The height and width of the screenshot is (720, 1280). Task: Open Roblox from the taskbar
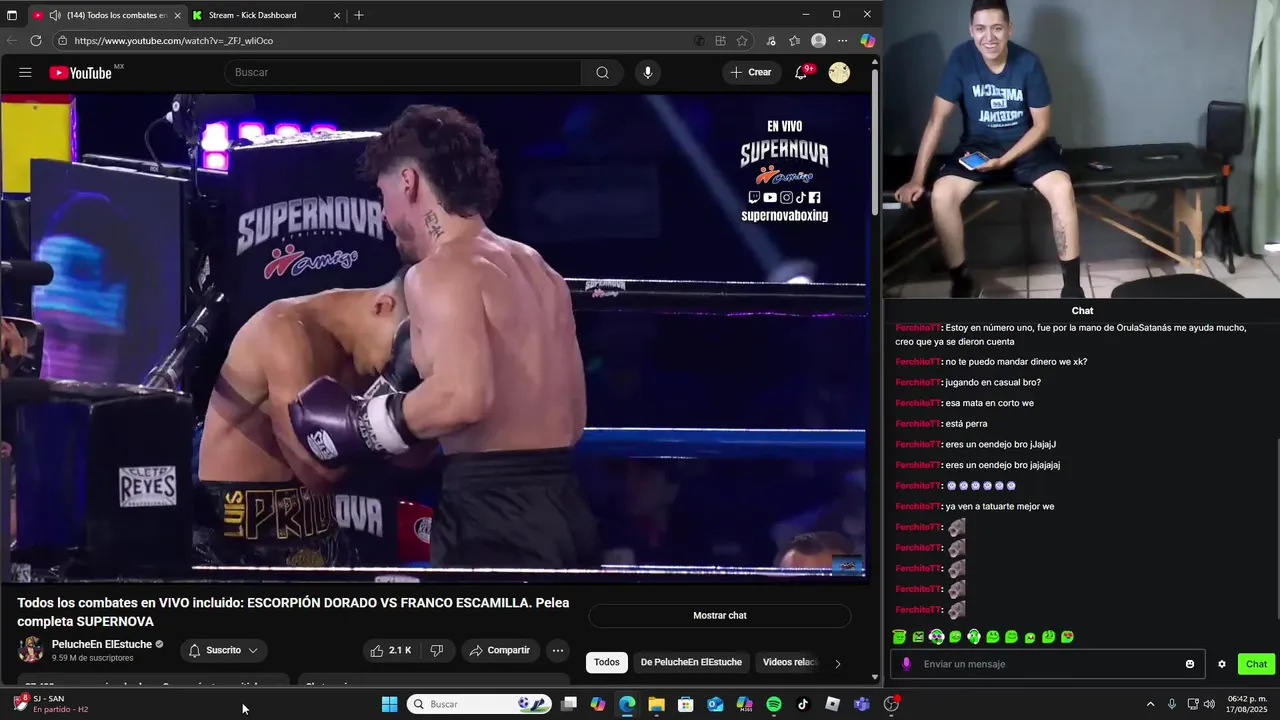(x=832, y=704)
